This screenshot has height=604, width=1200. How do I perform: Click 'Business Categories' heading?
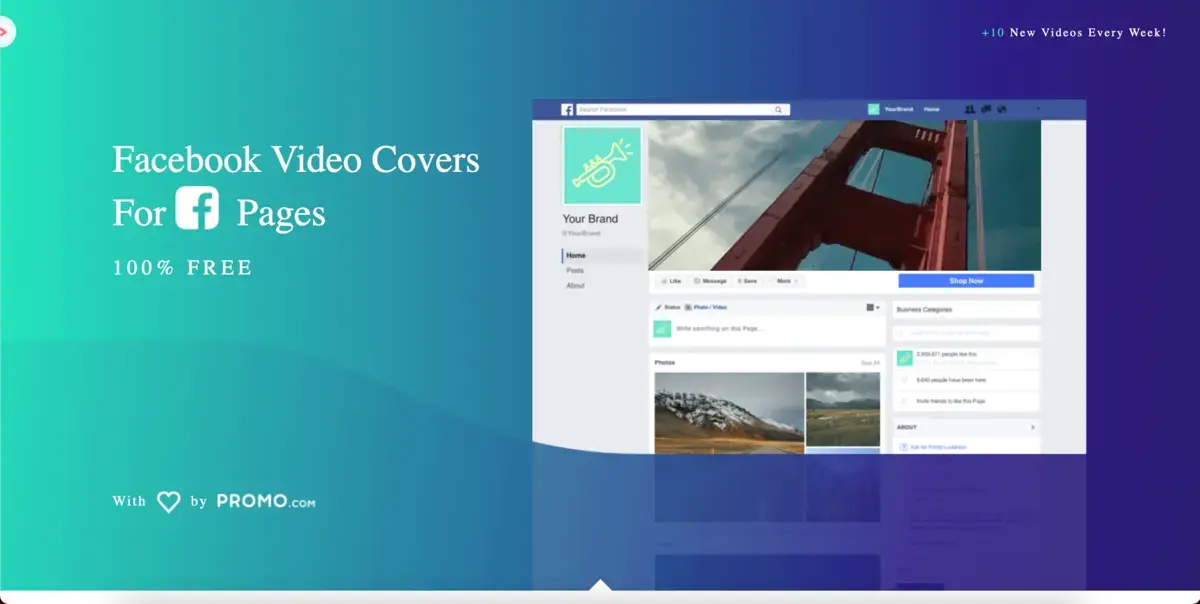point(925,310)
